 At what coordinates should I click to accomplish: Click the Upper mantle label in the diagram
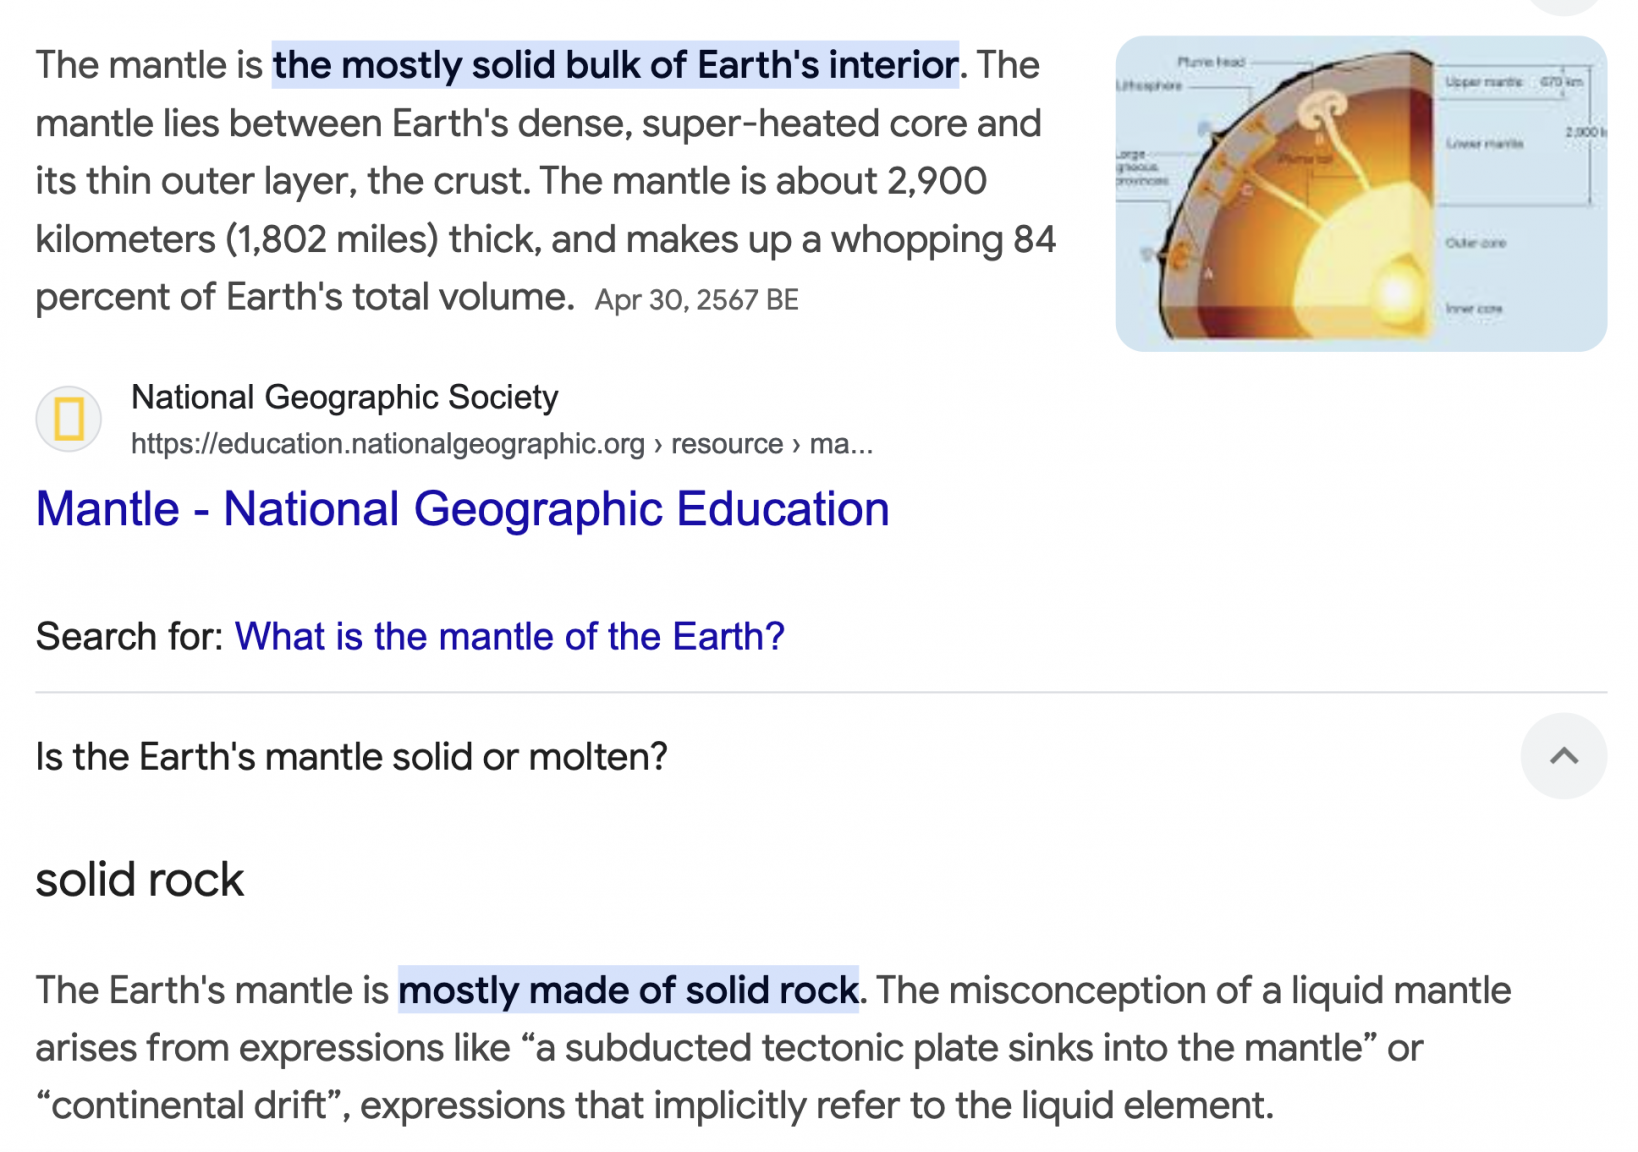(1484, 82)
